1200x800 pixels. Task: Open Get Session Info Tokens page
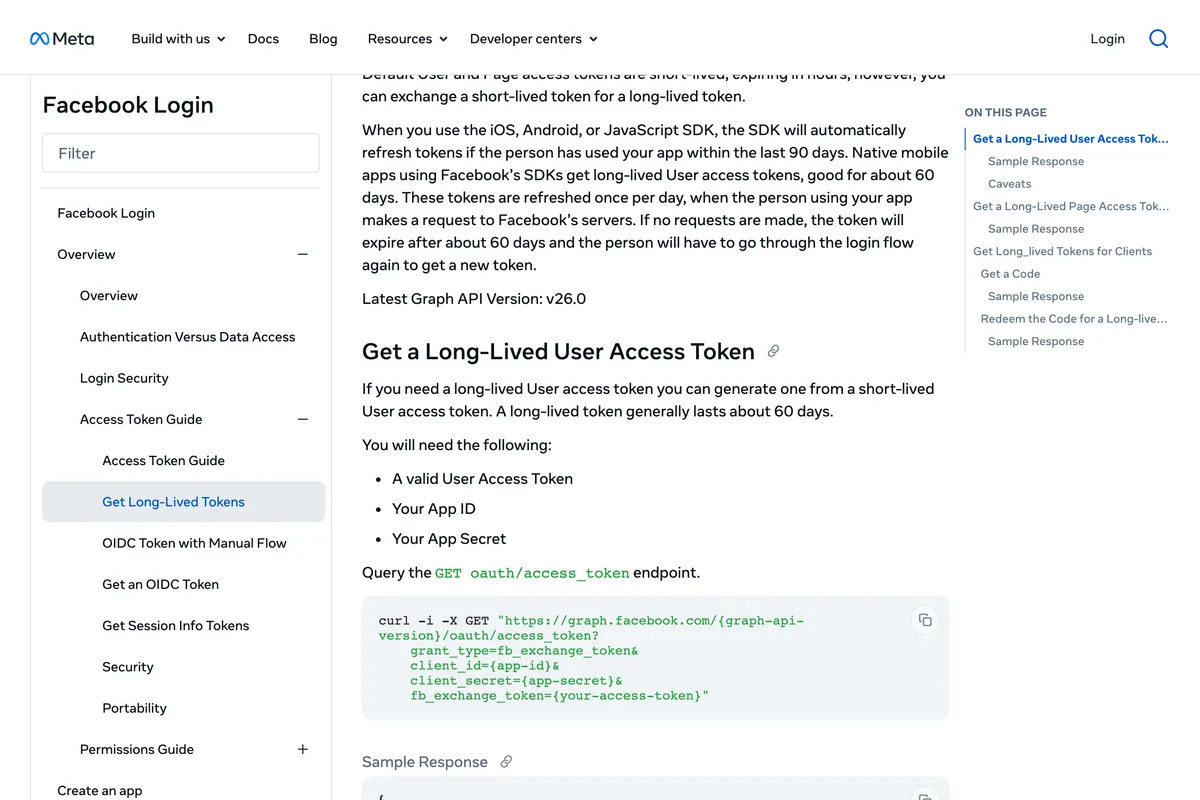[175, 626]
